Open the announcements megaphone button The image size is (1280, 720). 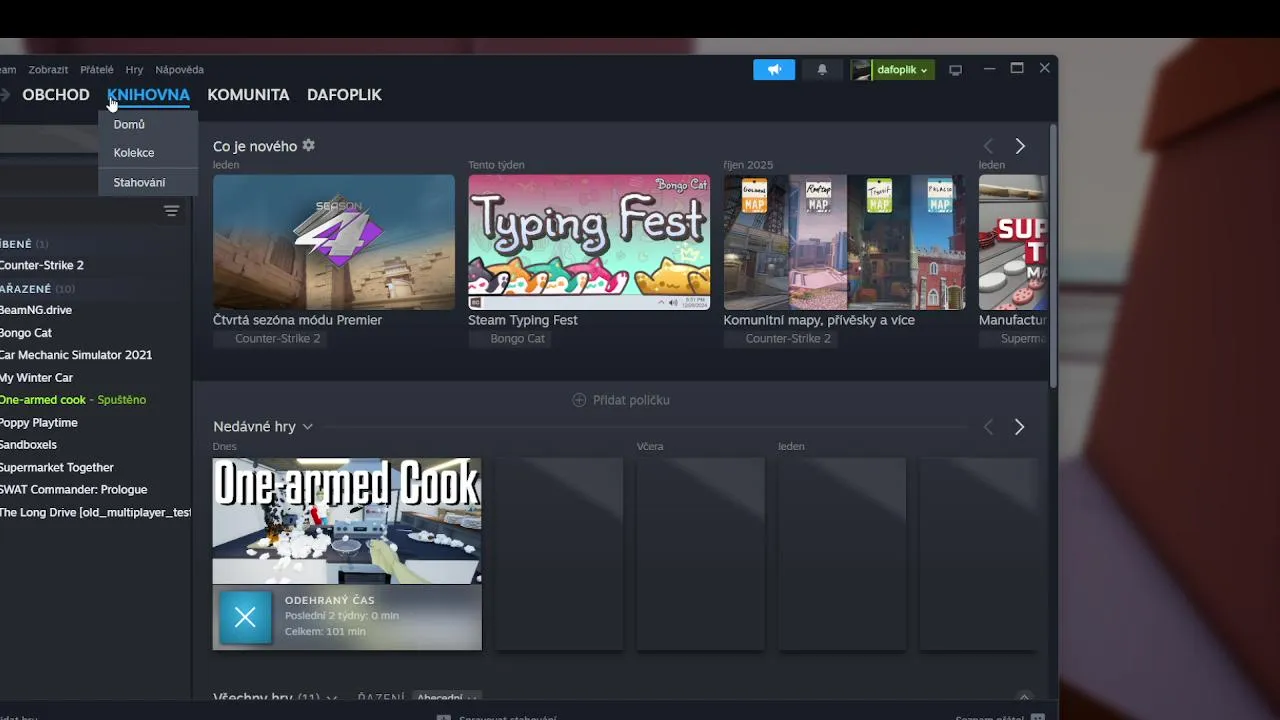pyautogui.click(x=774, y=70)
